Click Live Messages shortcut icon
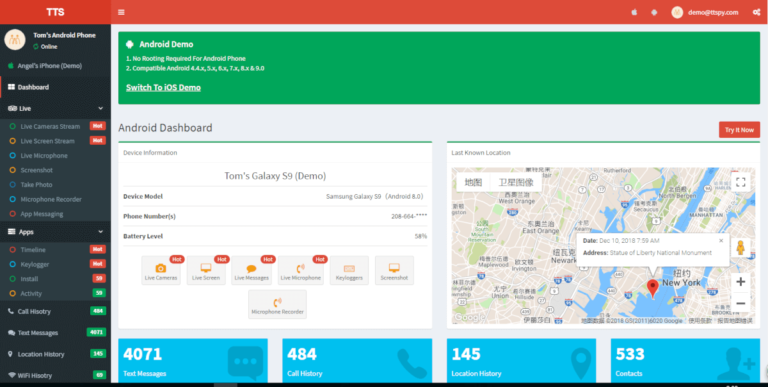Image resolution: width=768 pixels, height=387 pixels. 251,270
